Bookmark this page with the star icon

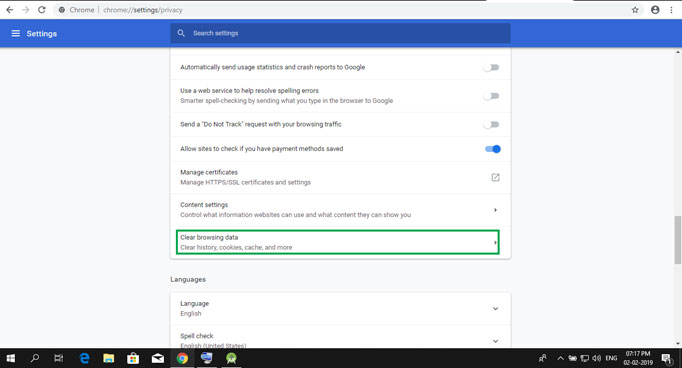click(x=635, y=10)
